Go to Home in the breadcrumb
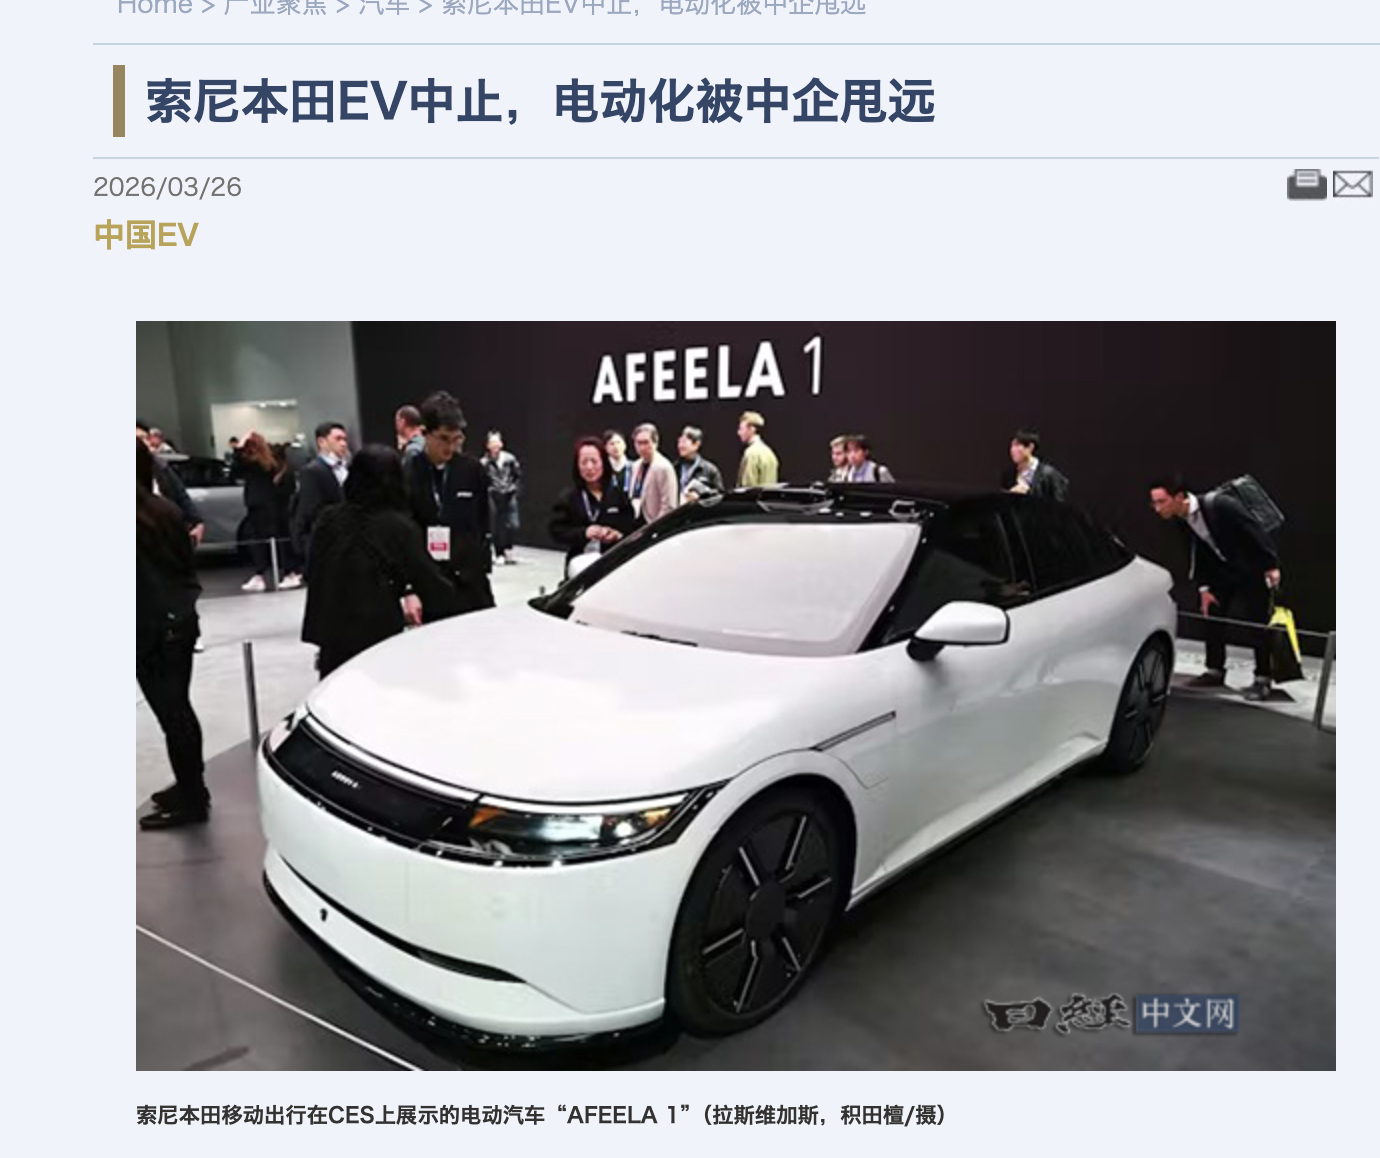Viewport: 1380px width, 1158px height. tap(155, 6)
